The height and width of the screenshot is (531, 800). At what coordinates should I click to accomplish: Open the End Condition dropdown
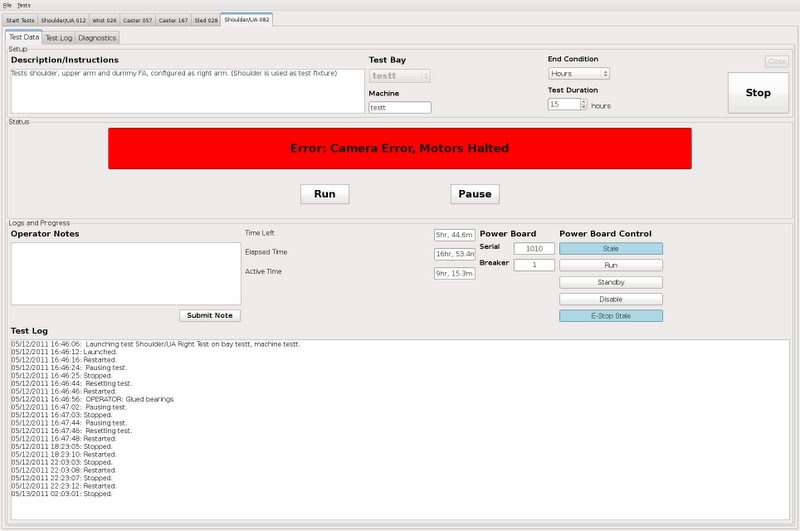pyautogui.click(x=579, y=73)
